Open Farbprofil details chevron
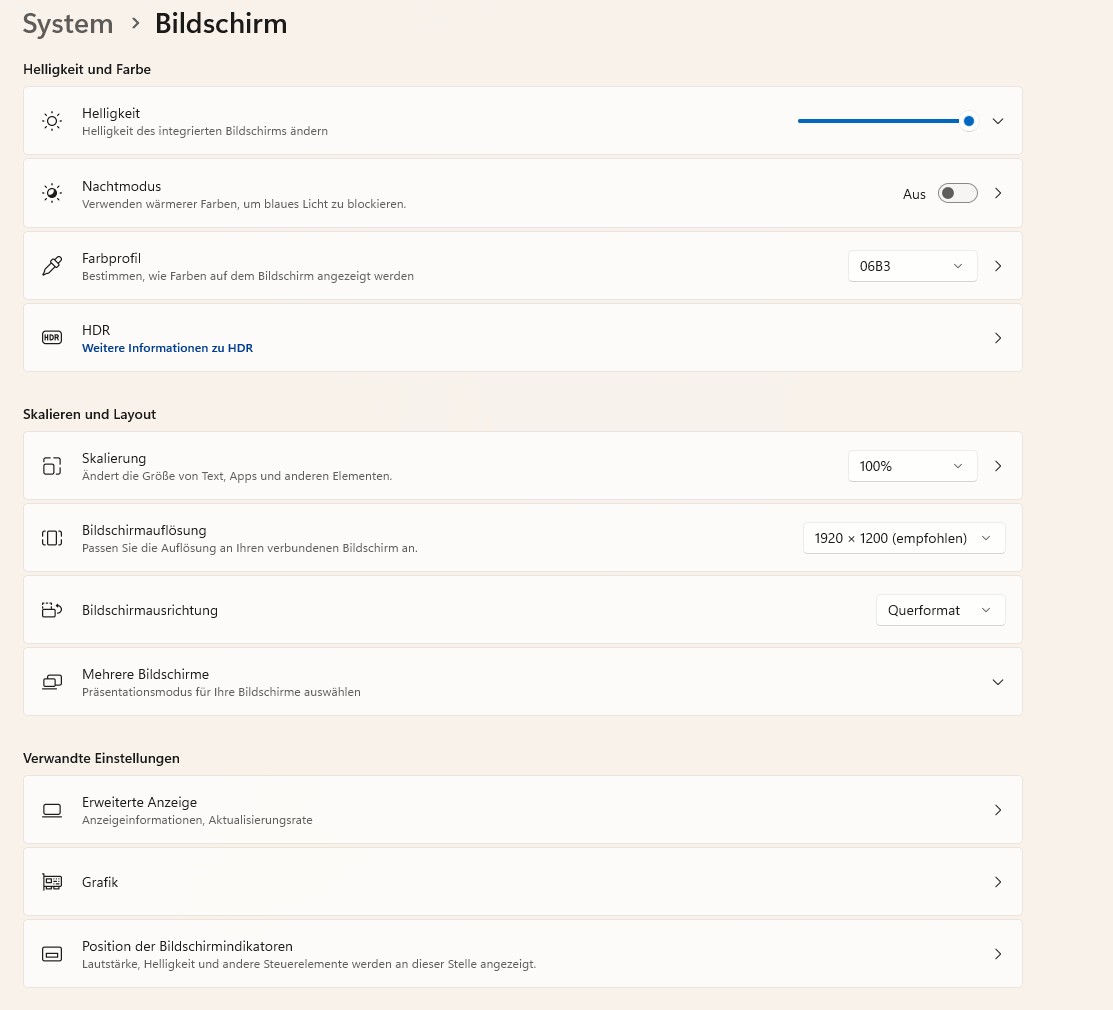The height and width of the screenshot is (1010, 1113). [x=998, y=266]
